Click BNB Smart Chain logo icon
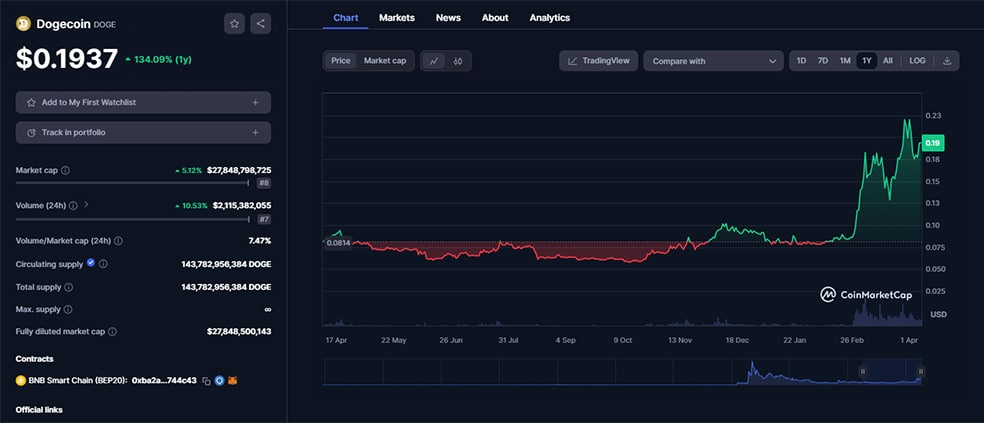The width and height of the screenshot is (984, 423). tap(20, 380)
